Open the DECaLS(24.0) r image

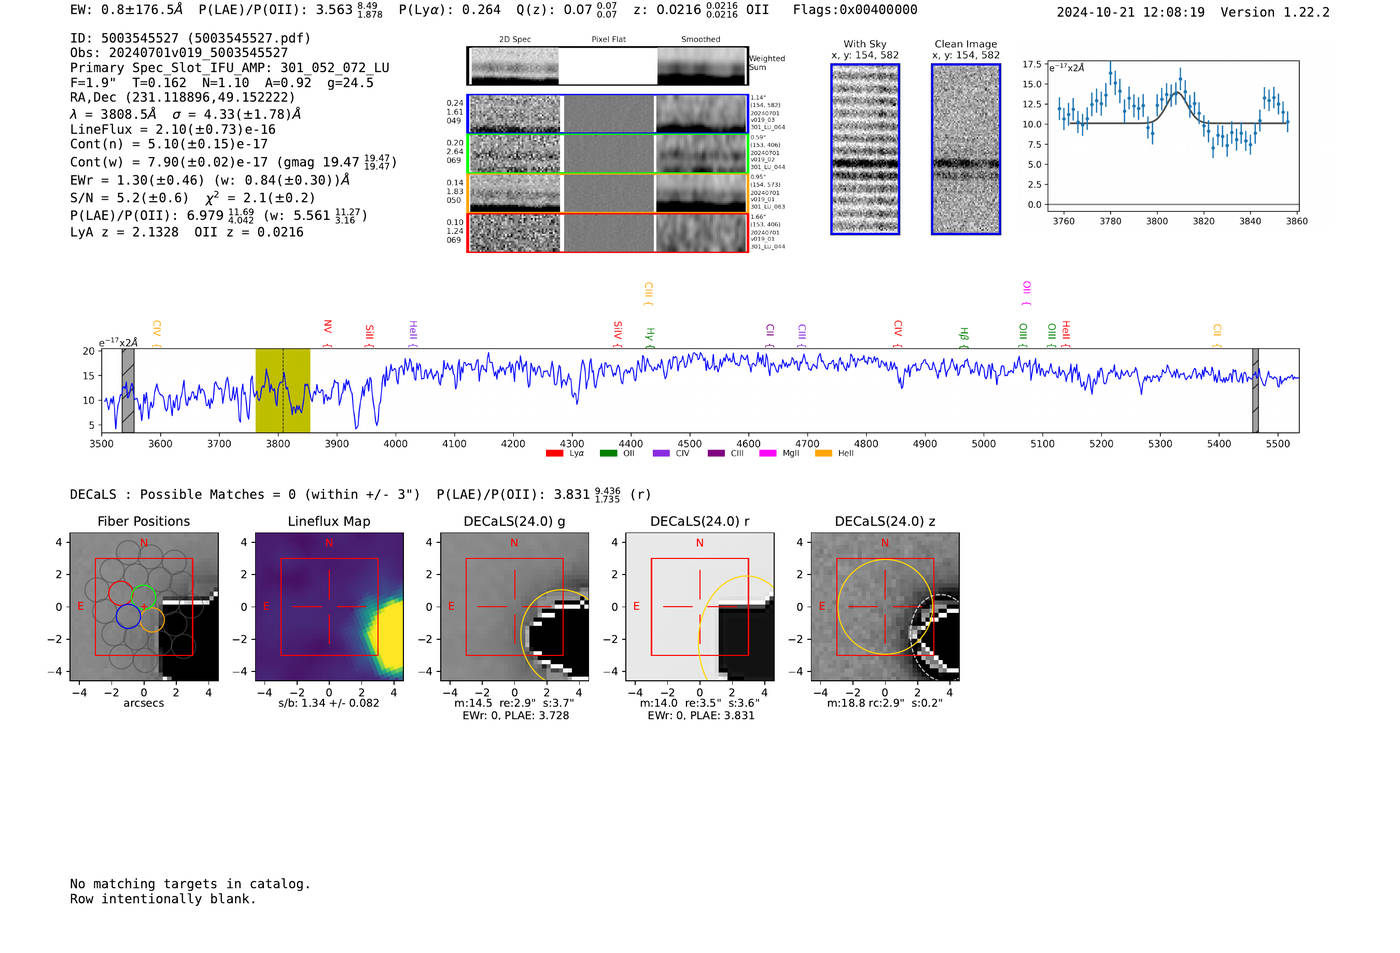(700, 607)
